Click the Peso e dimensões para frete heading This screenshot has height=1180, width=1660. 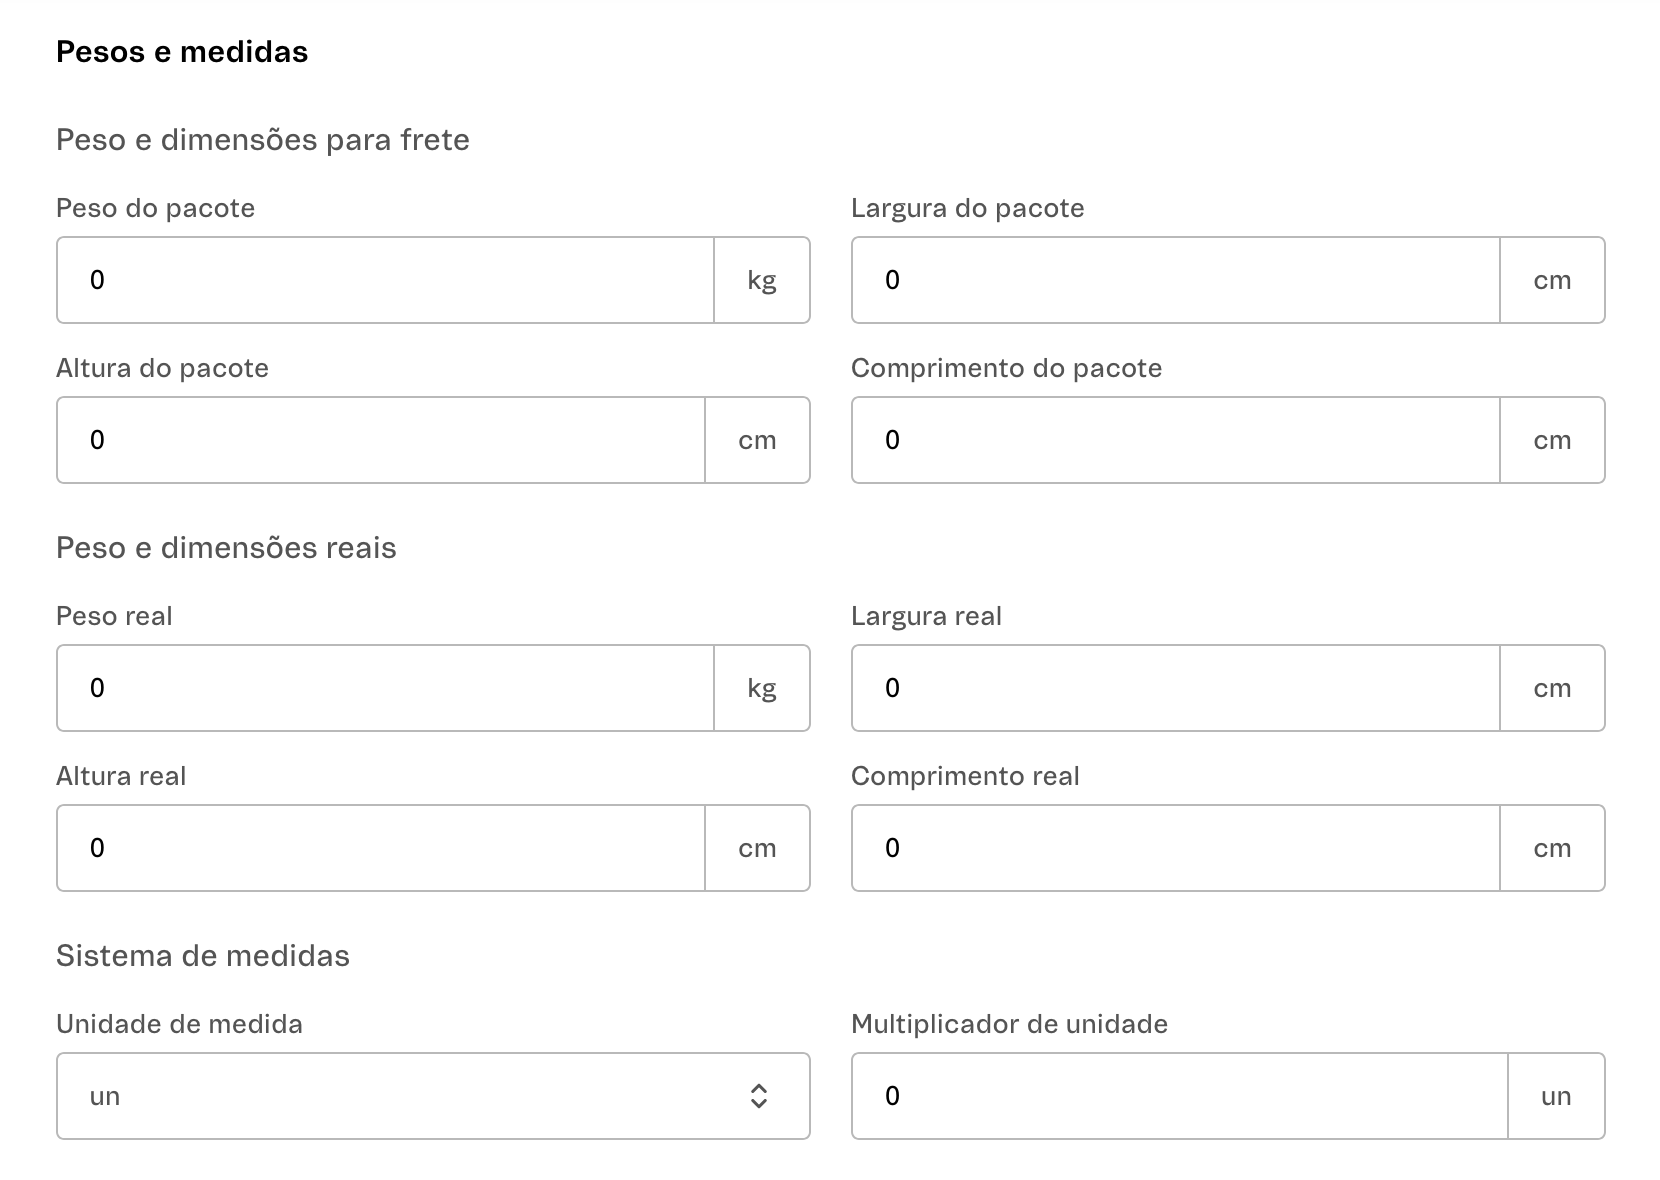(x=262, y=140)
